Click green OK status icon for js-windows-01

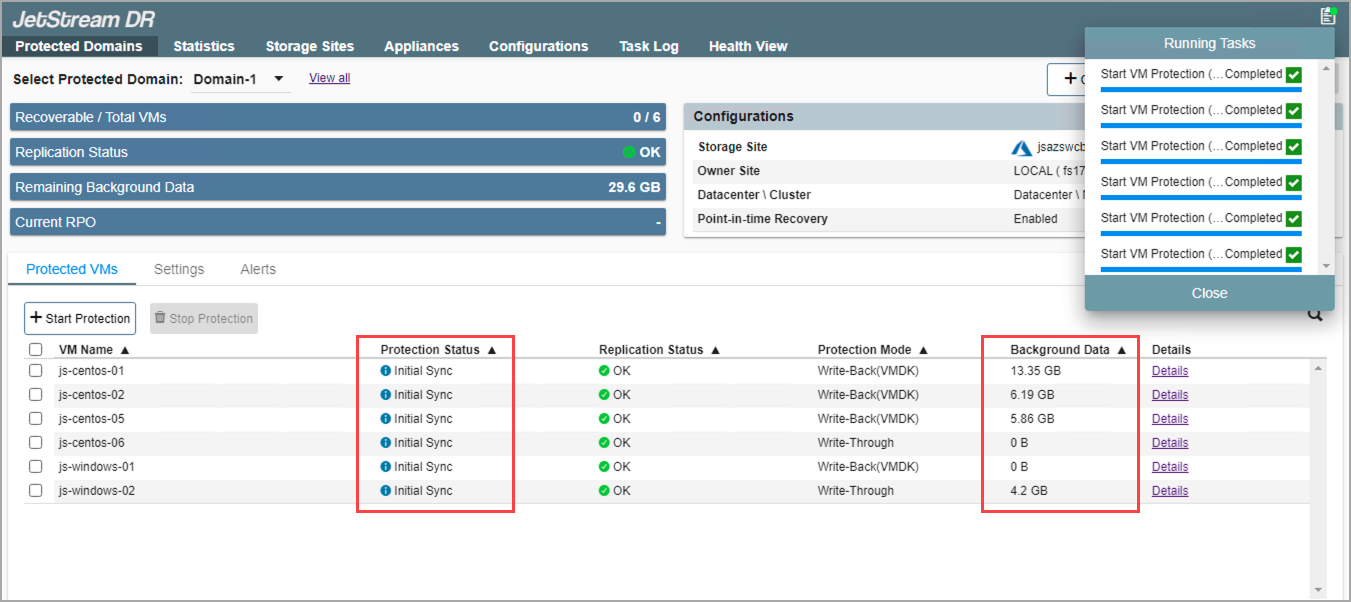pyautogui.click(x=604, y=467)
